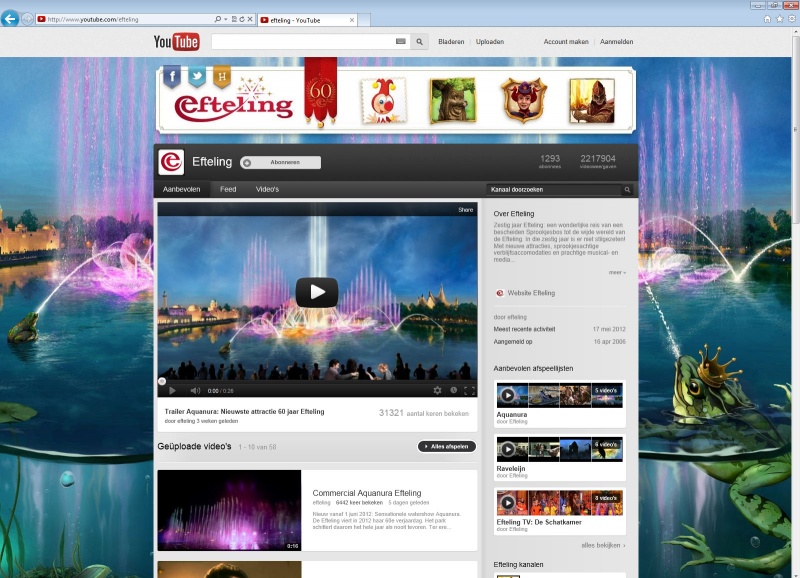Switch to the Feed tab

click(x=228, y=189)
